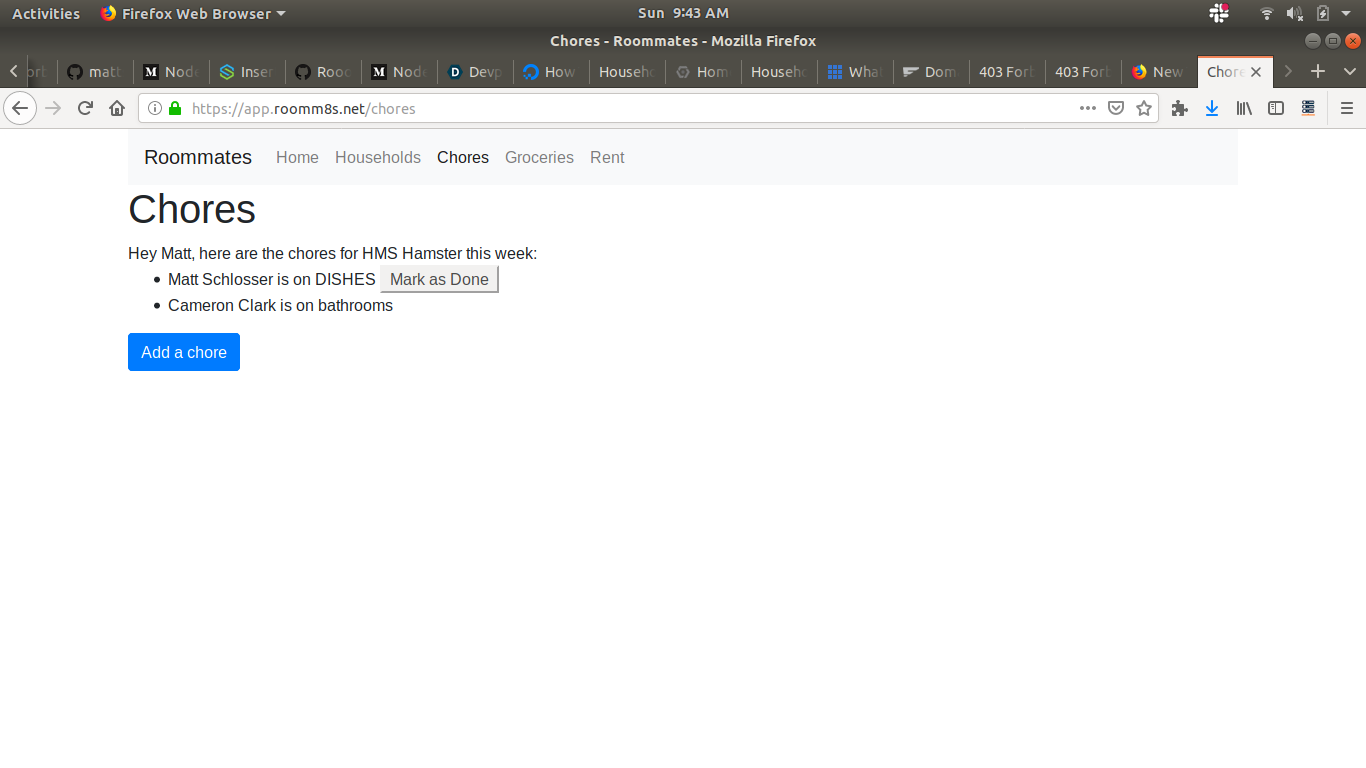The width and height of the screenshot is (1366, 768).
Task: Go back using the browser back arrow
Action: [x=20, y=108]
